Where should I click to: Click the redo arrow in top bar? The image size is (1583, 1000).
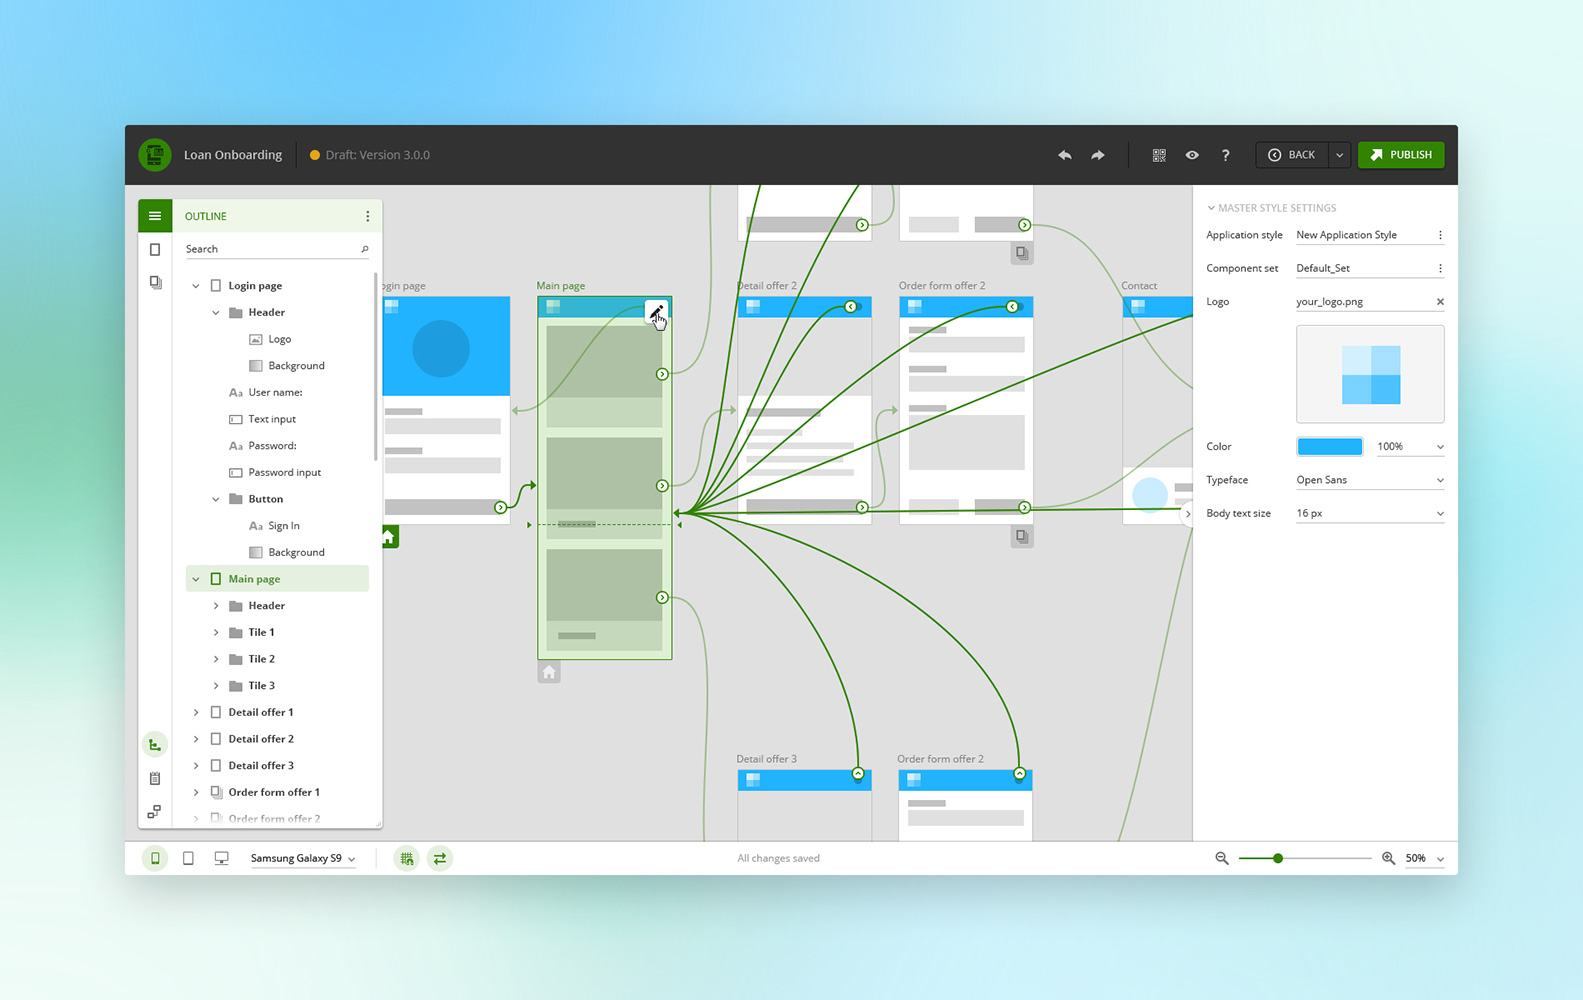coord(1098,155)
